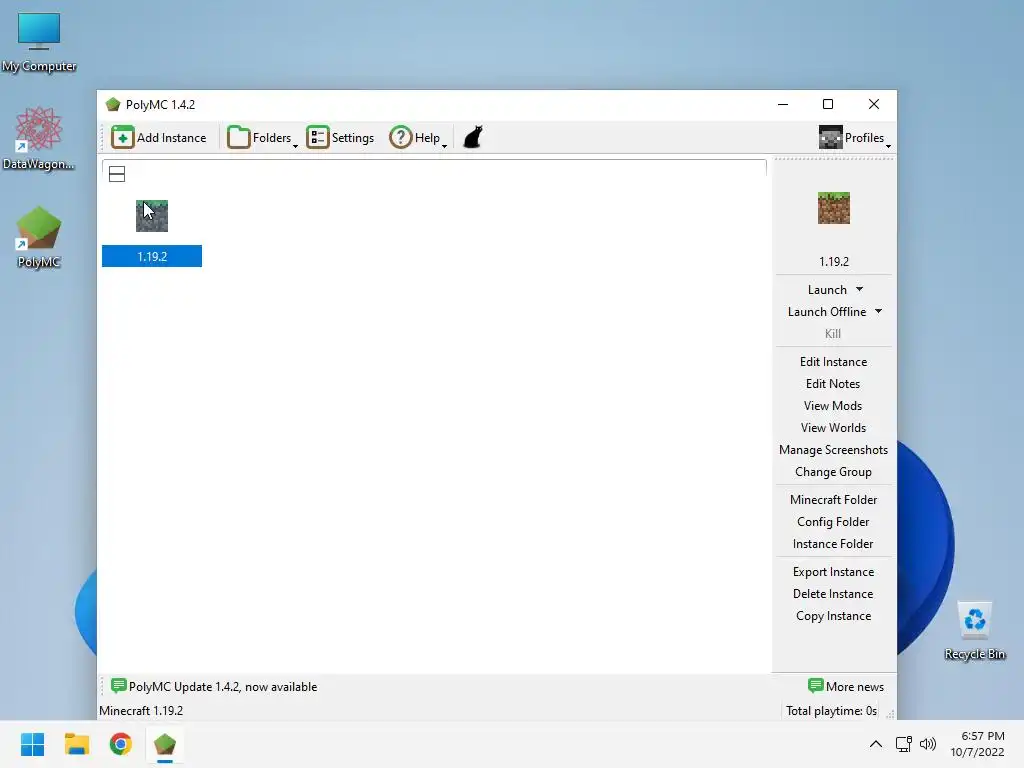Expand the Launch dropdown arrow

[x=859, y=289]
